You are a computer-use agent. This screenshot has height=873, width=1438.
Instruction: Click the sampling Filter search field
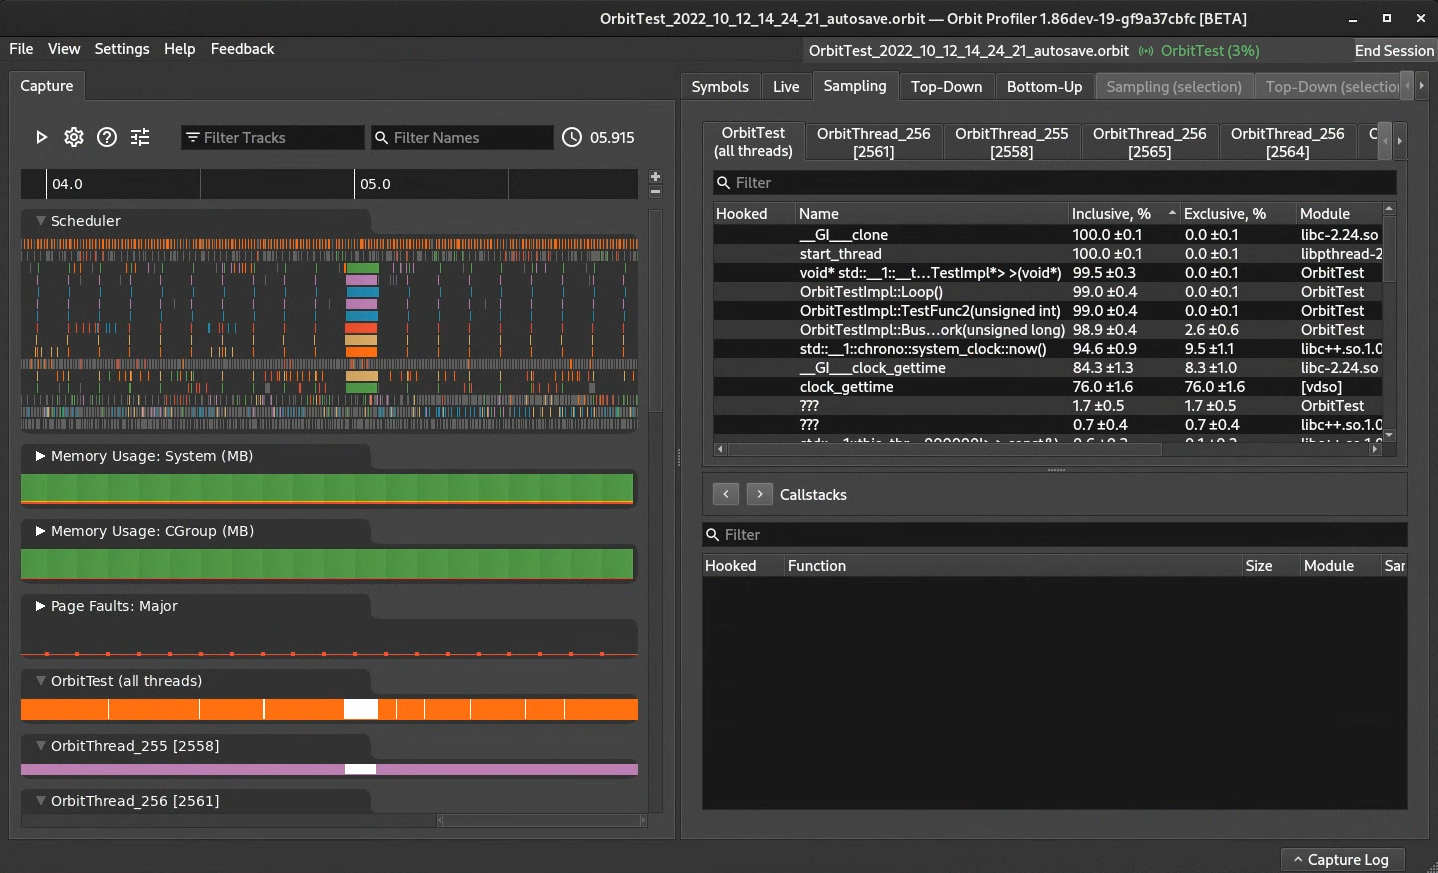(1054, 183)
